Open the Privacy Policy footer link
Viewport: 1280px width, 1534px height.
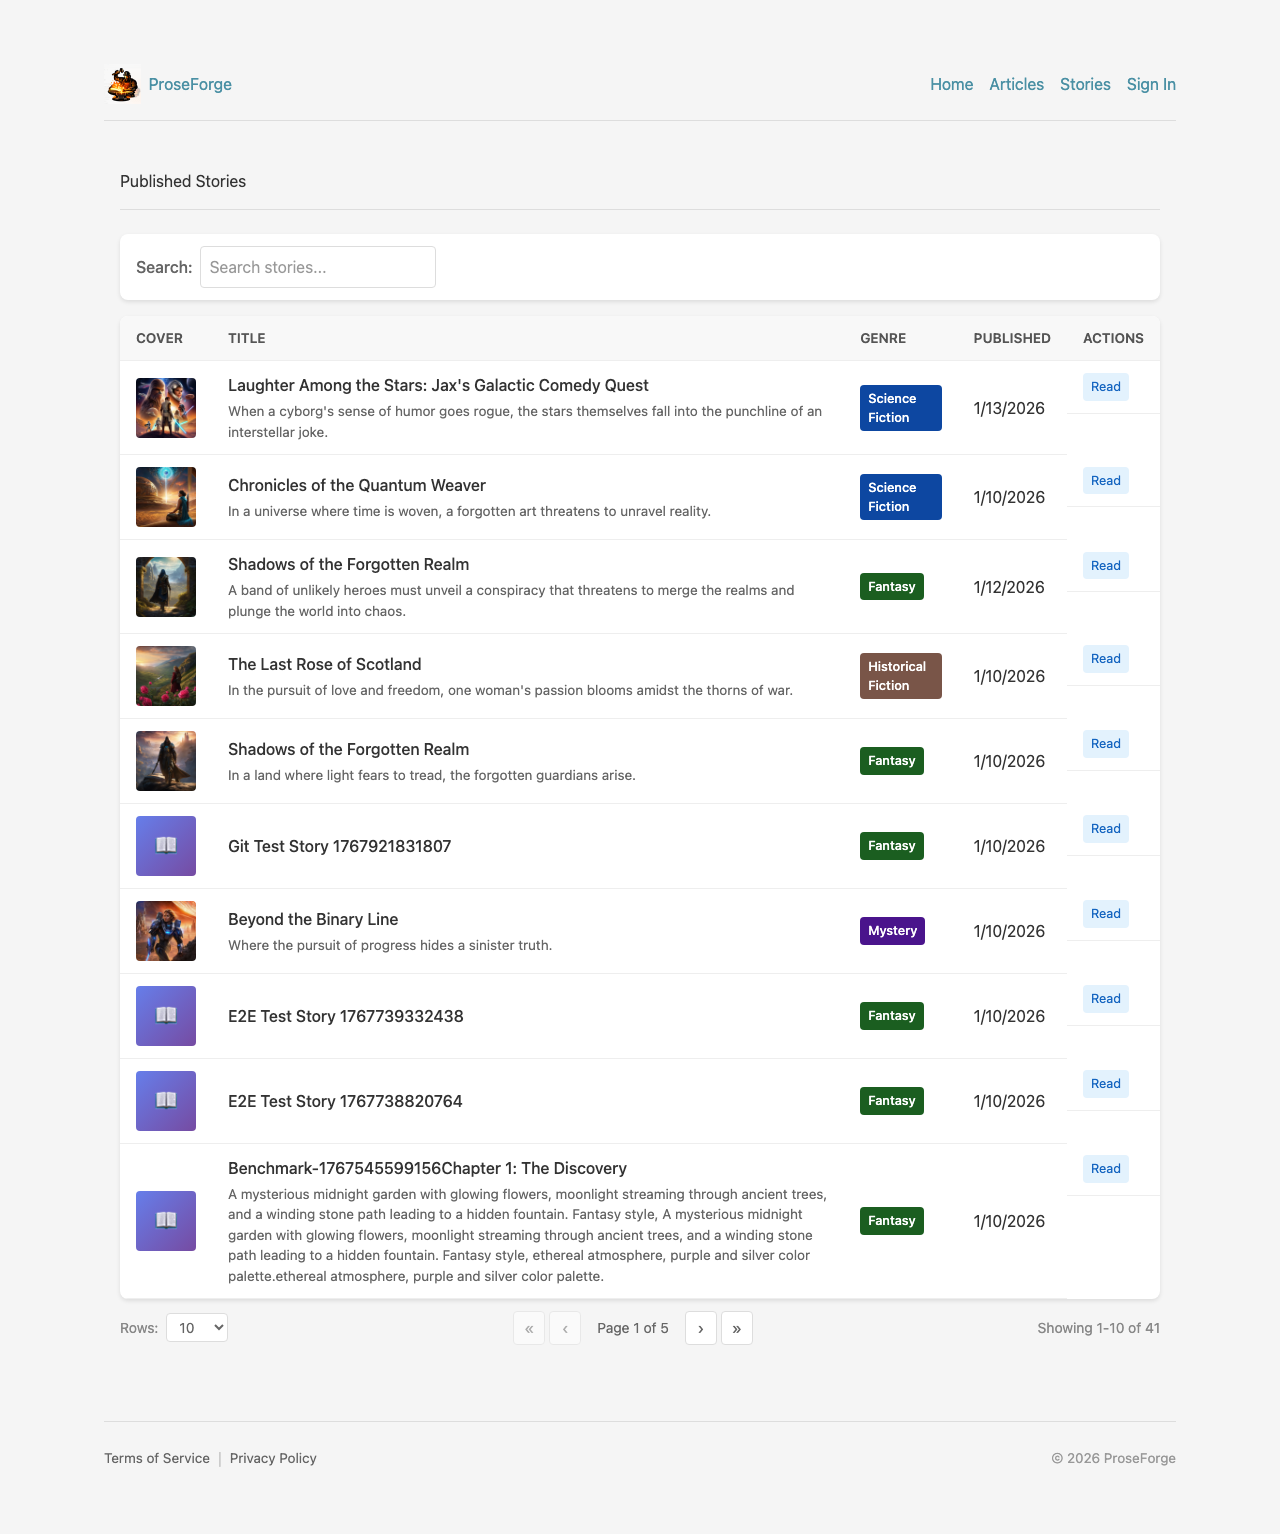[273, 1458]
